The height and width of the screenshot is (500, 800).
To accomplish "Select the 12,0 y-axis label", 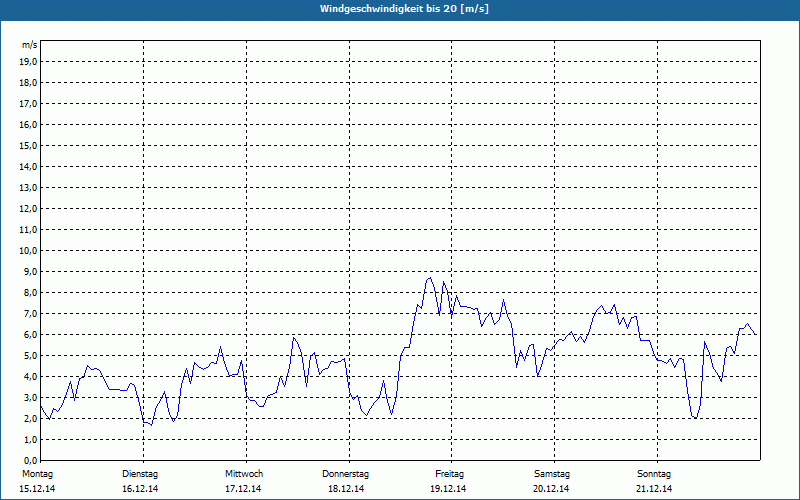I will coord(28,209).
